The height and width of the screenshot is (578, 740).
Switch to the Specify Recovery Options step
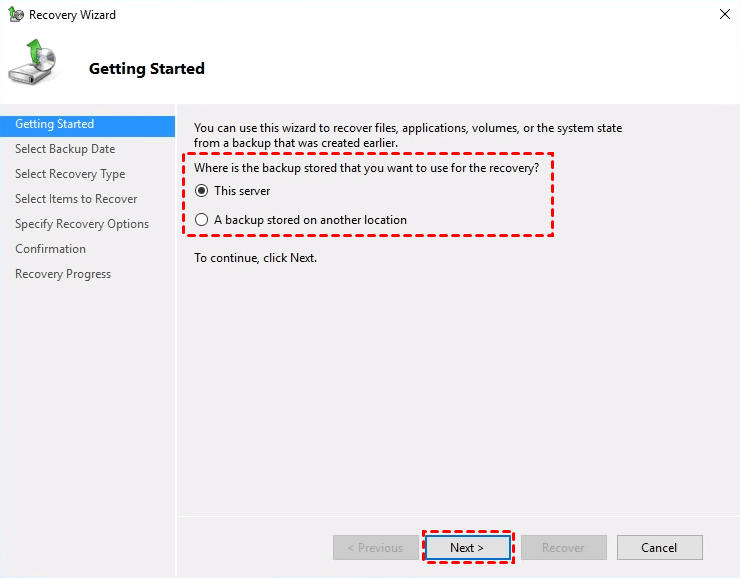pos(82,224)
